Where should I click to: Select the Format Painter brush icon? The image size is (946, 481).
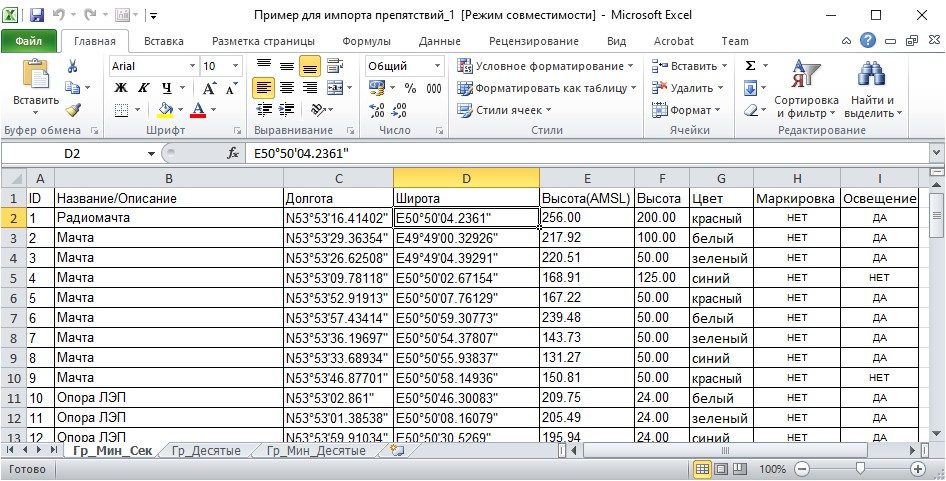(72, 109)
